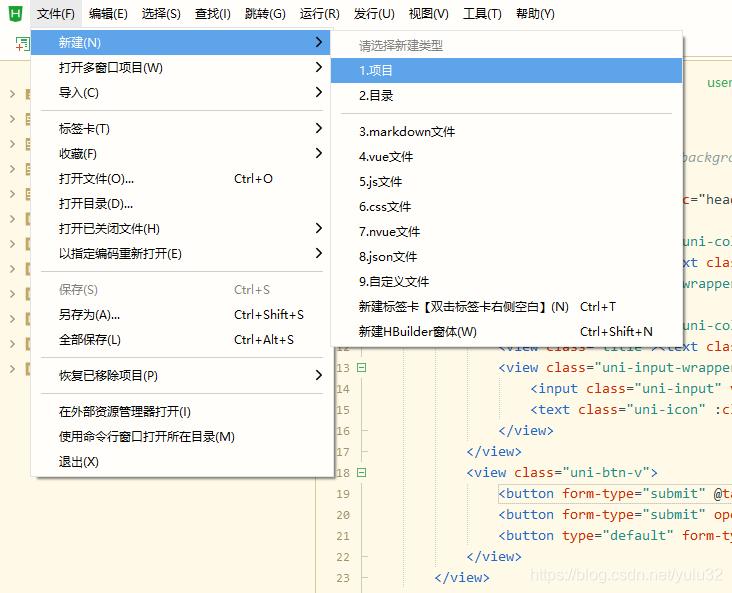
Task: Collapse the code fold marker at line 18
Action: tap(361, 472)
